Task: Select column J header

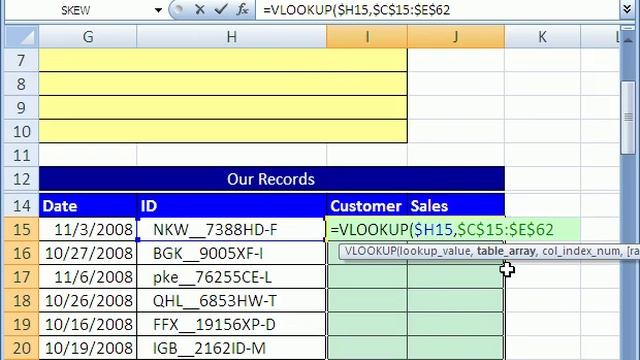Action: point(456,37)
